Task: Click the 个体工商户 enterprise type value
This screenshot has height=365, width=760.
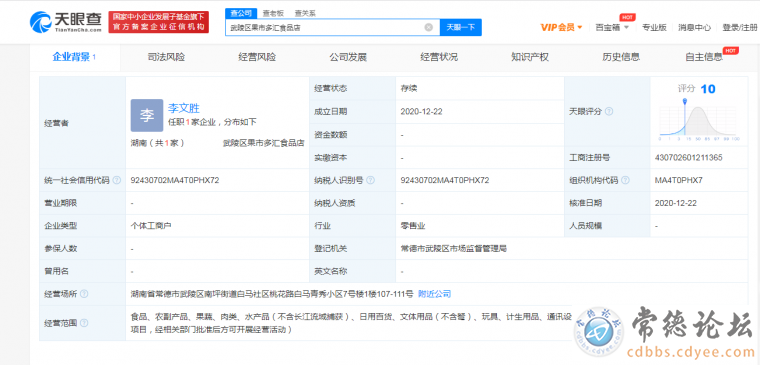Action: click(151, 226)
